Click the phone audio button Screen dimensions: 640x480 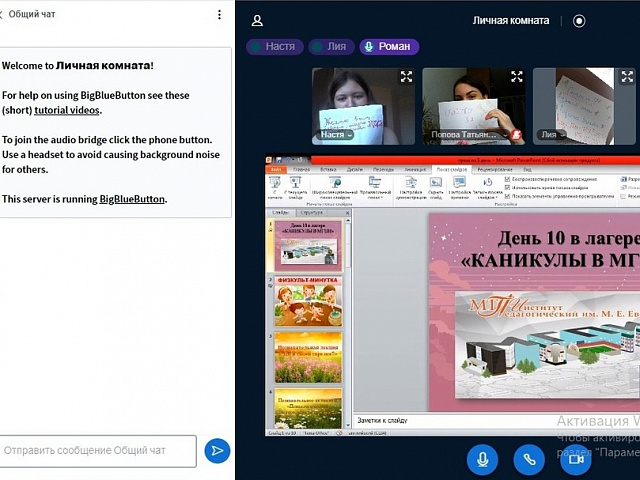529,459
